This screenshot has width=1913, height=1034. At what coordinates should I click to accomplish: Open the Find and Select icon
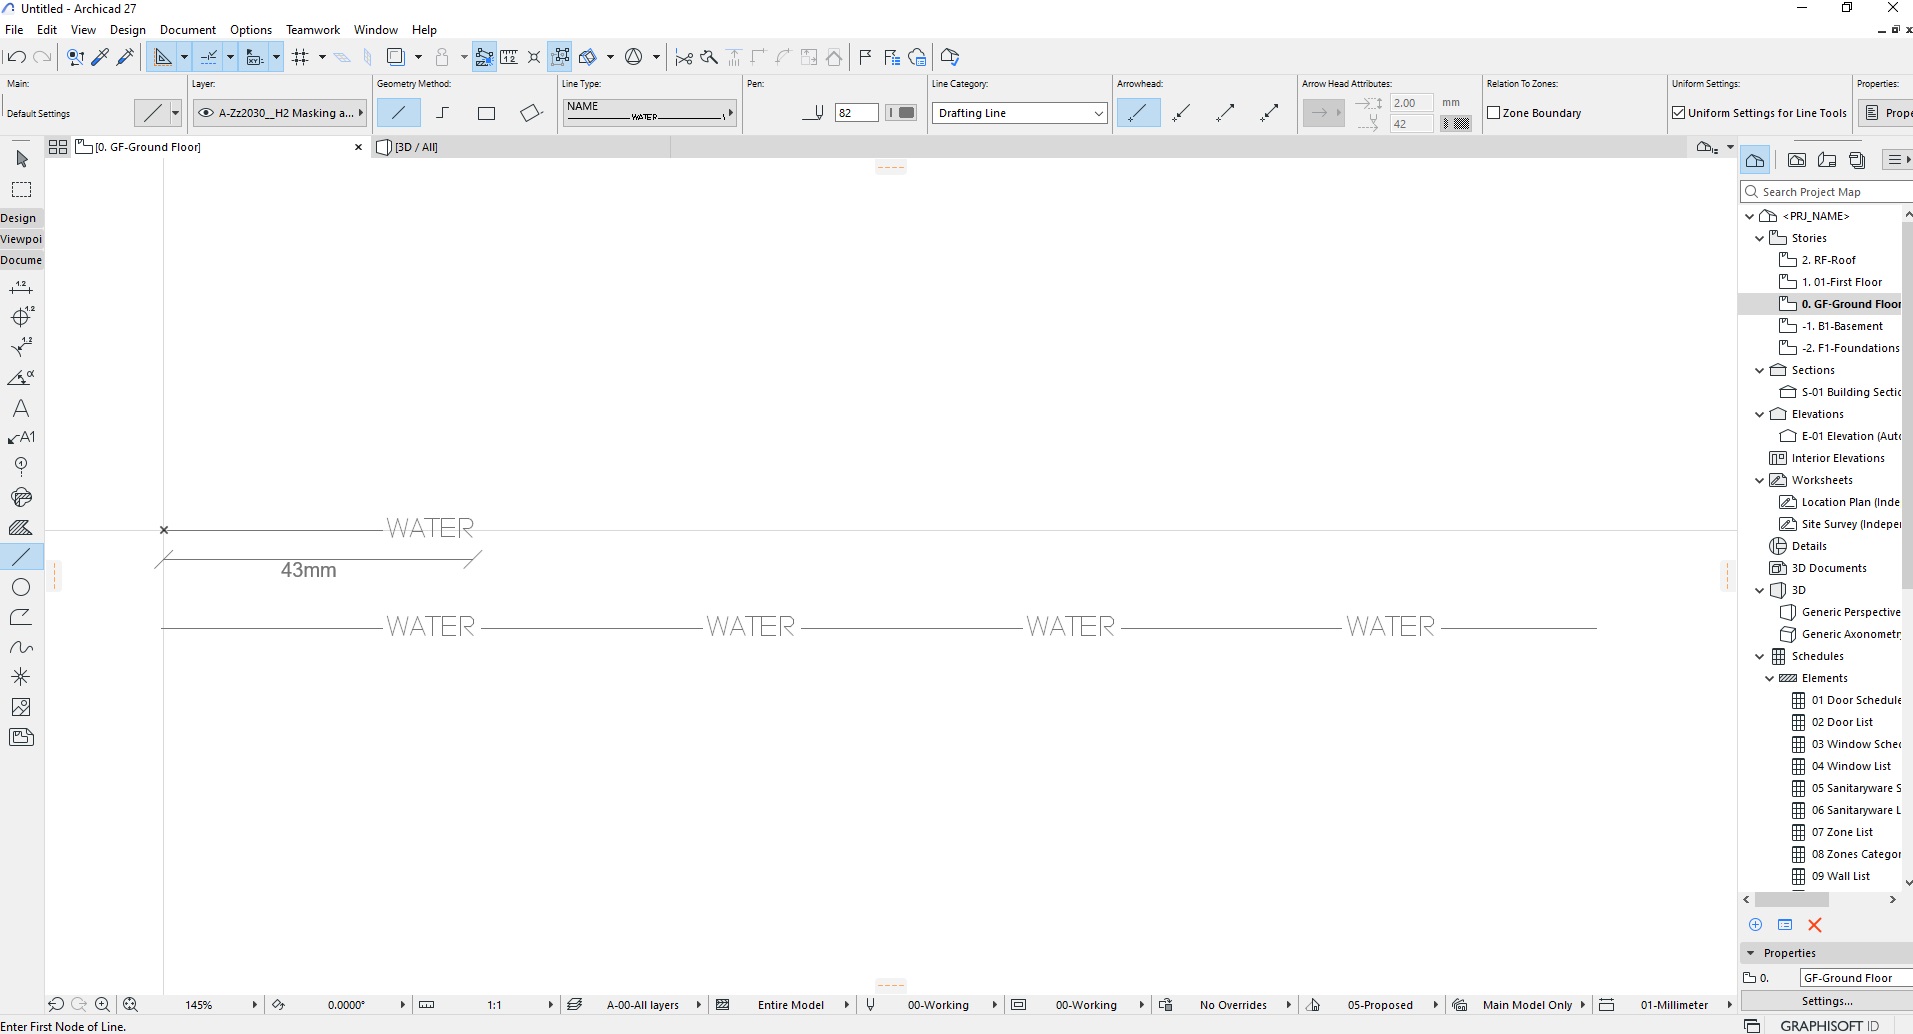point(75,57)
